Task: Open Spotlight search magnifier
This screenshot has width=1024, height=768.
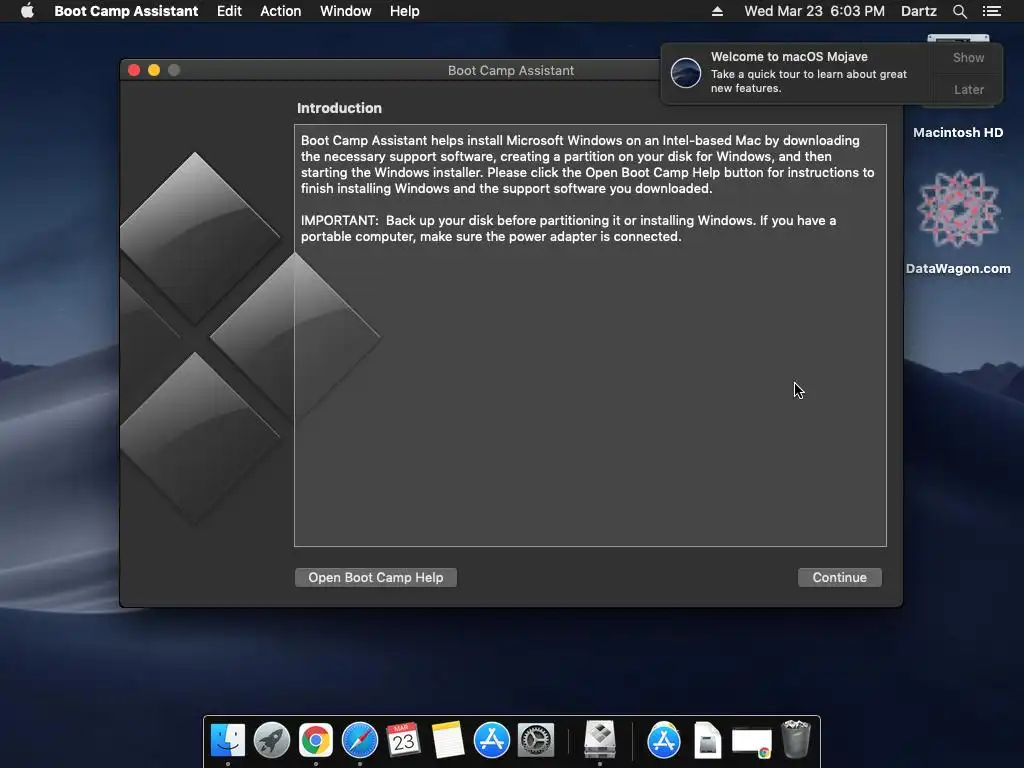Action: [959, 11]
